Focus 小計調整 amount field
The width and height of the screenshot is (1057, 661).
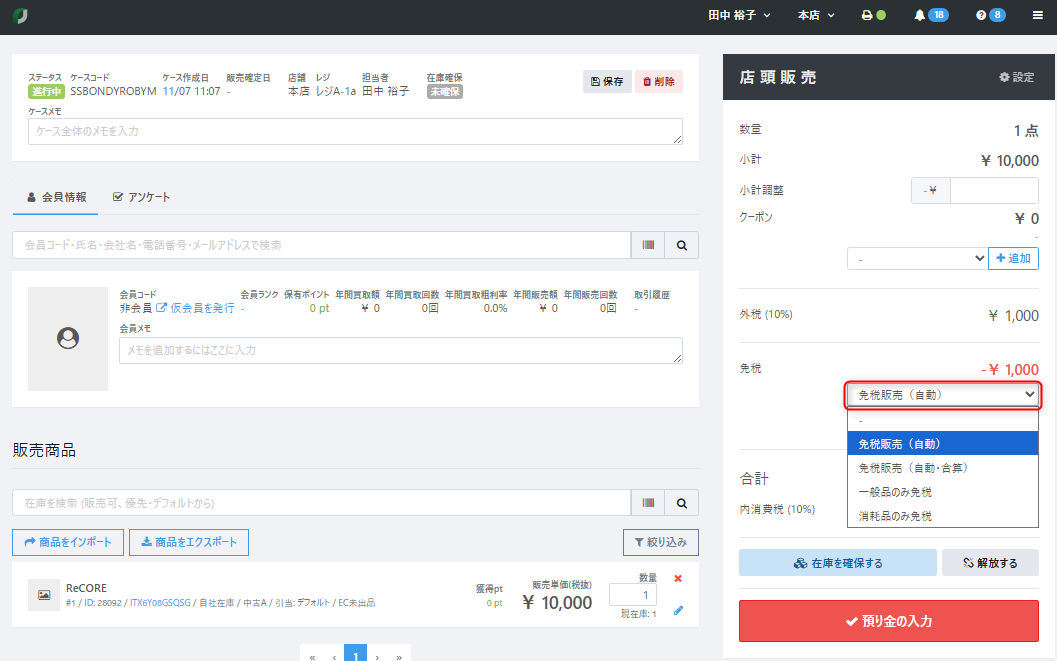pos(994,191)
